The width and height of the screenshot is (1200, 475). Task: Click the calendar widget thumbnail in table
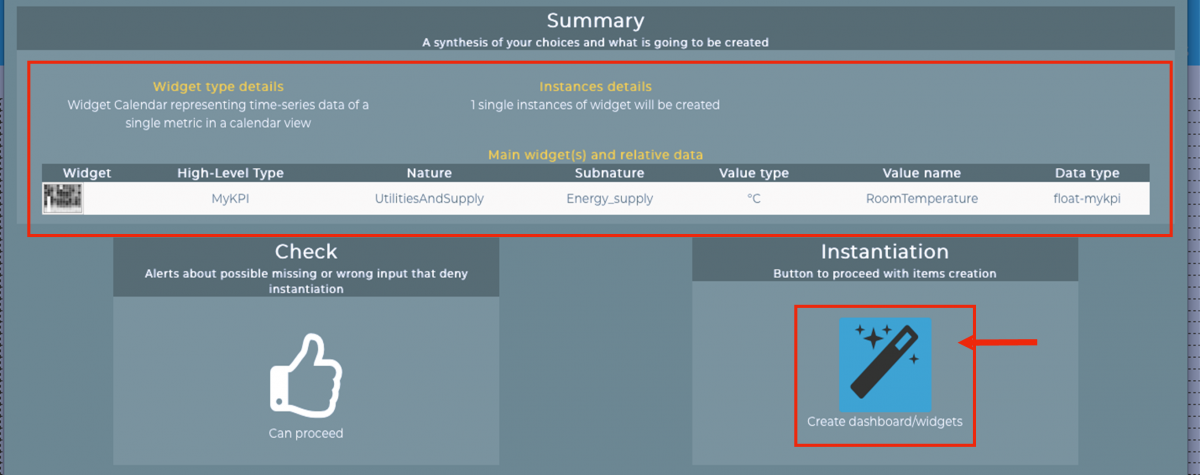62,198
